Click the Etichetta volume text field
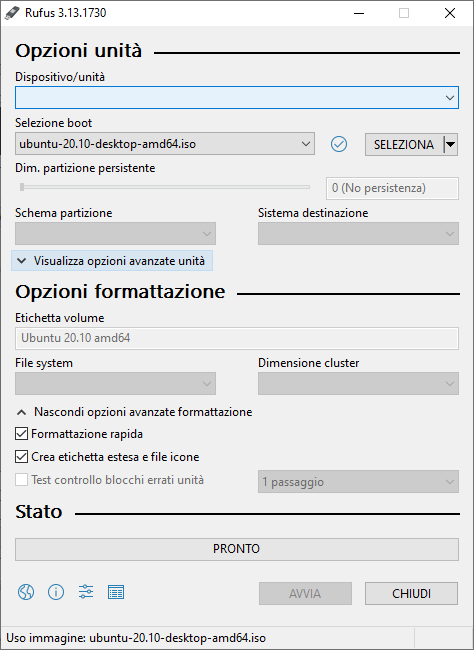The width and height of the screenshot is (474, 650). pos(237,338)
